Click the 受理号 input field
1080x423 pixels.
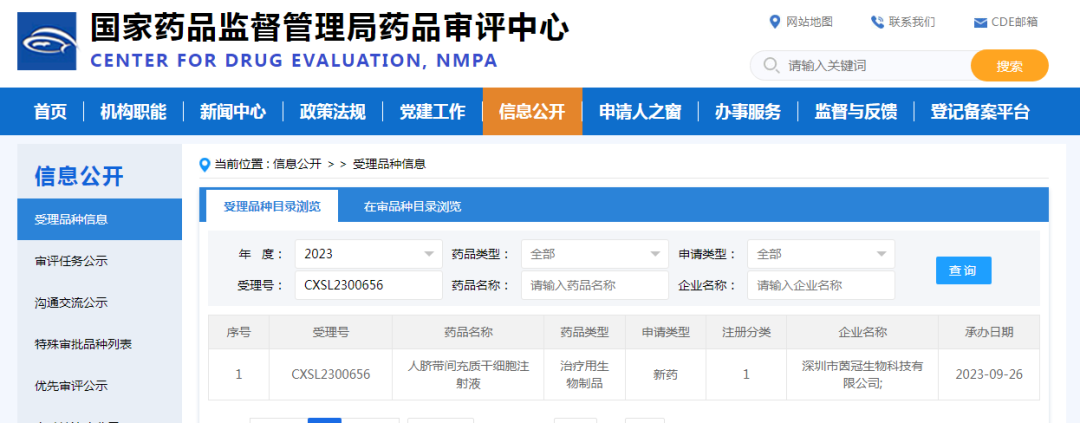pyautogui.click(x=368, y=285)
